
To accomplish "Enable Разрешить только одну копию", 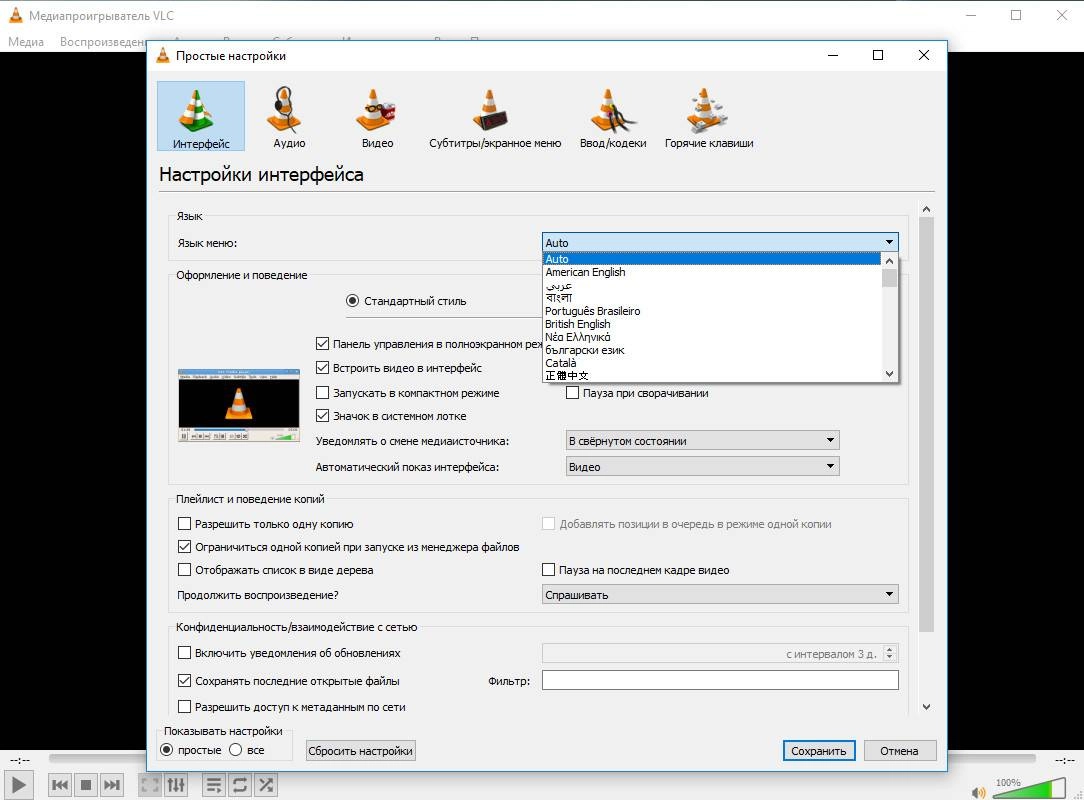I will click(185, 523).
